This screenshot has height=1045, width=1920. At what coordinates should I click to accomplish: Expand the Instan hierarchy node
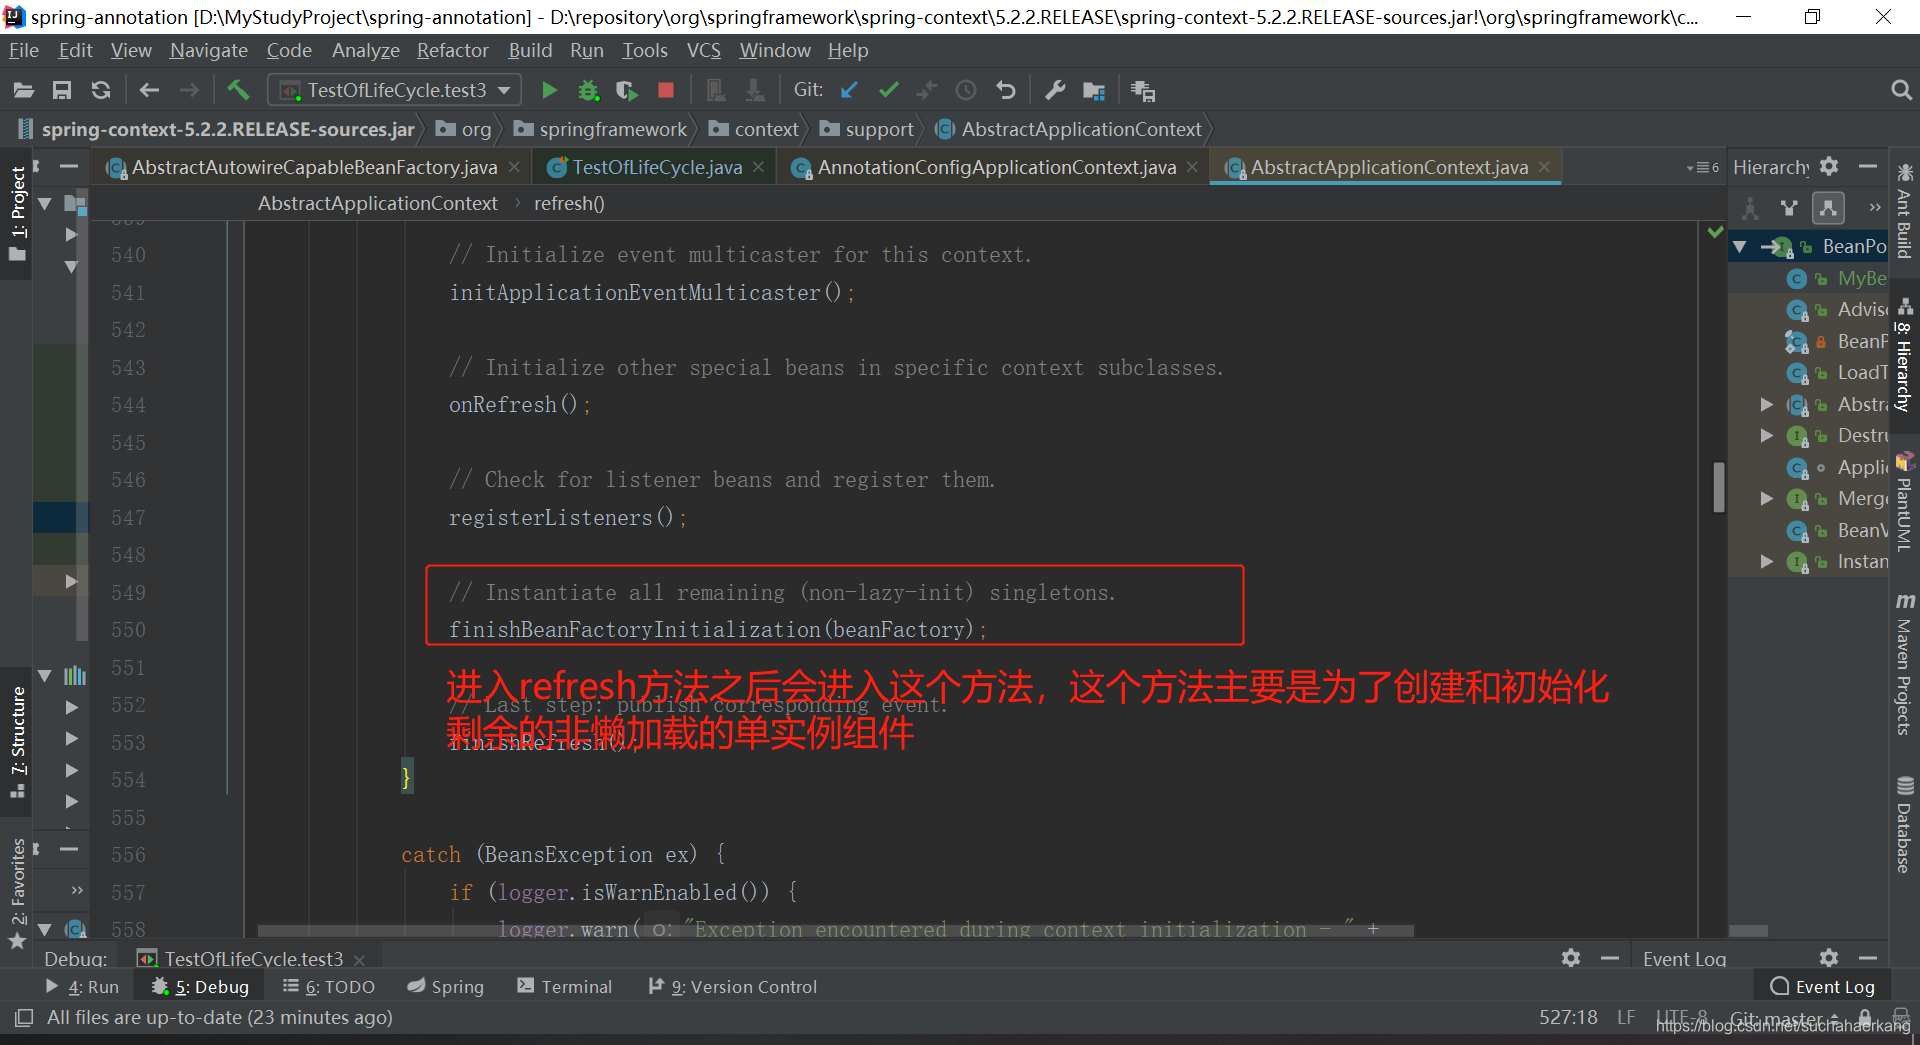coord(1767,562)
